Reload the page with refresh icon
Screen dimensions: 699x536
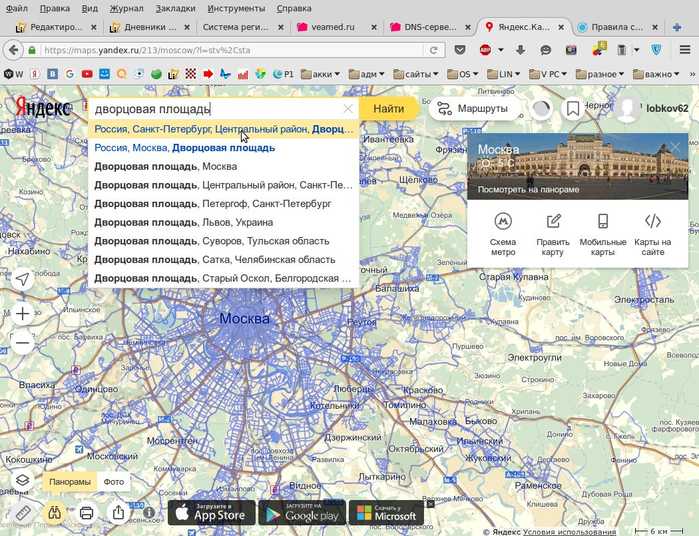point(433,50)
